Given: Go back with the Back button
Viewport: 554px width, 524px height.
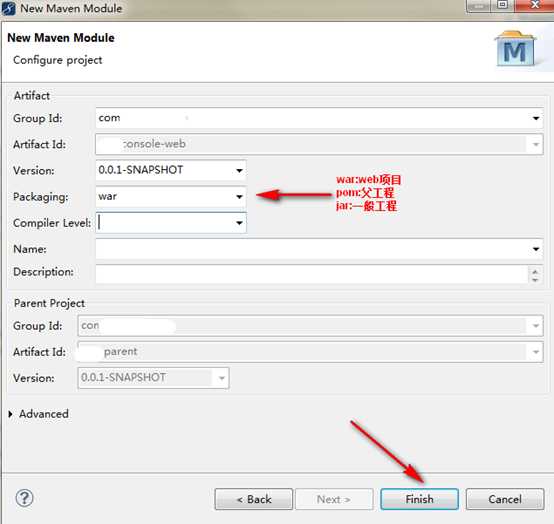Looking at the screenshot, I should click(254, 499).
